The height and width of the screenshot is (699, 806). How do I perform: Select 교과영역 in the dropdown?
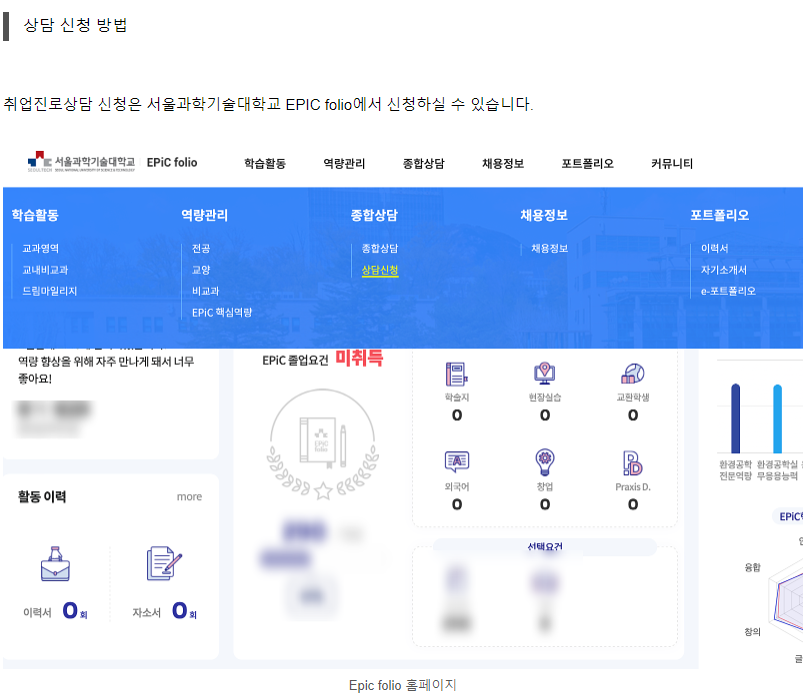point(41,248)
